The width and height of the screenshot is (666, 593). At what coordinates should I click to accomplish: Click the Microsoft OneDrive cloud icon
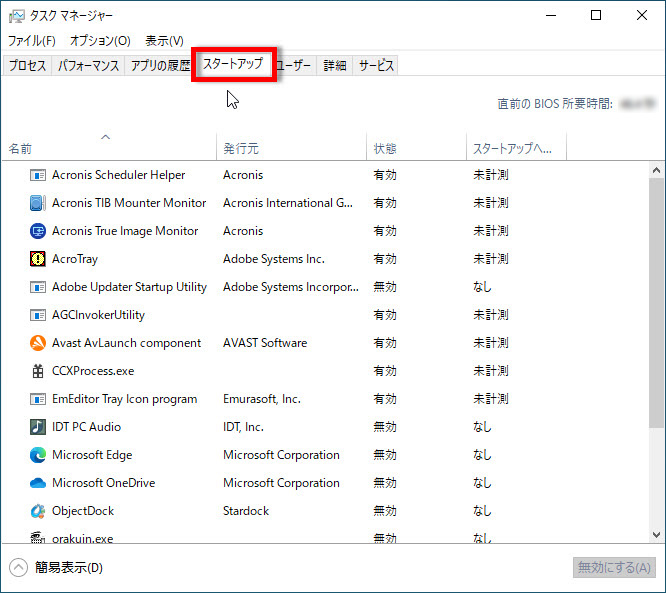[x=38, y=483]
